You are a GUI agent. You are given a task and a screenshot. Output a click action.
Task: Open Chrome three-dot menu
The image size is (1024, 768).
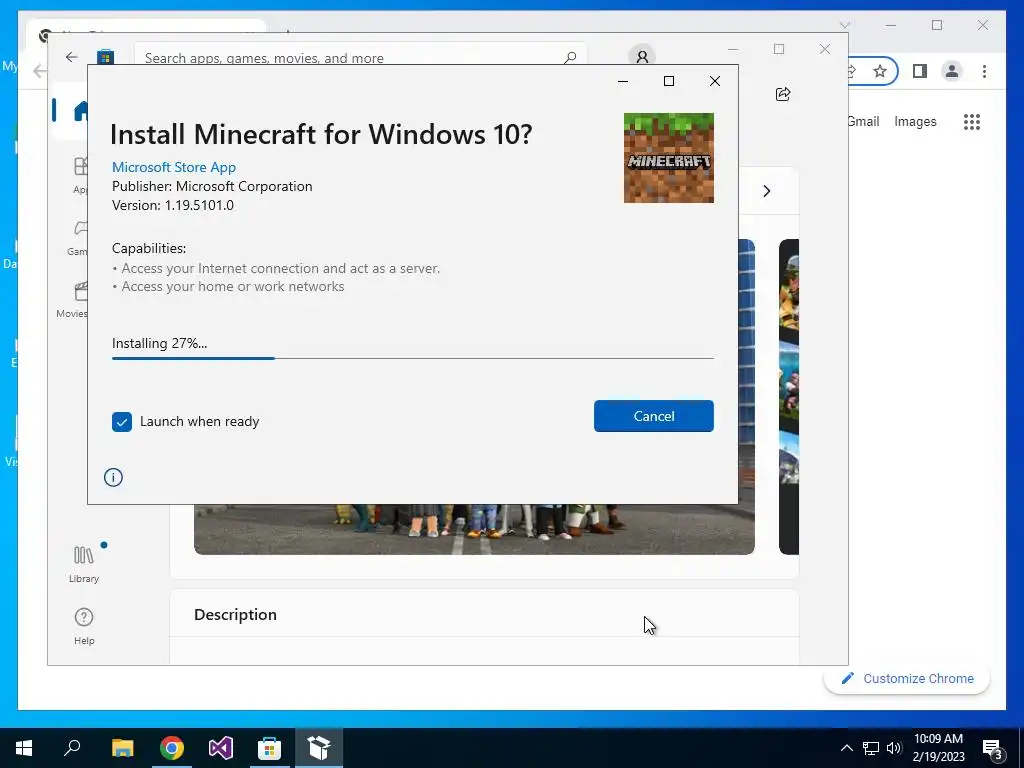click(x=984, y=71)
